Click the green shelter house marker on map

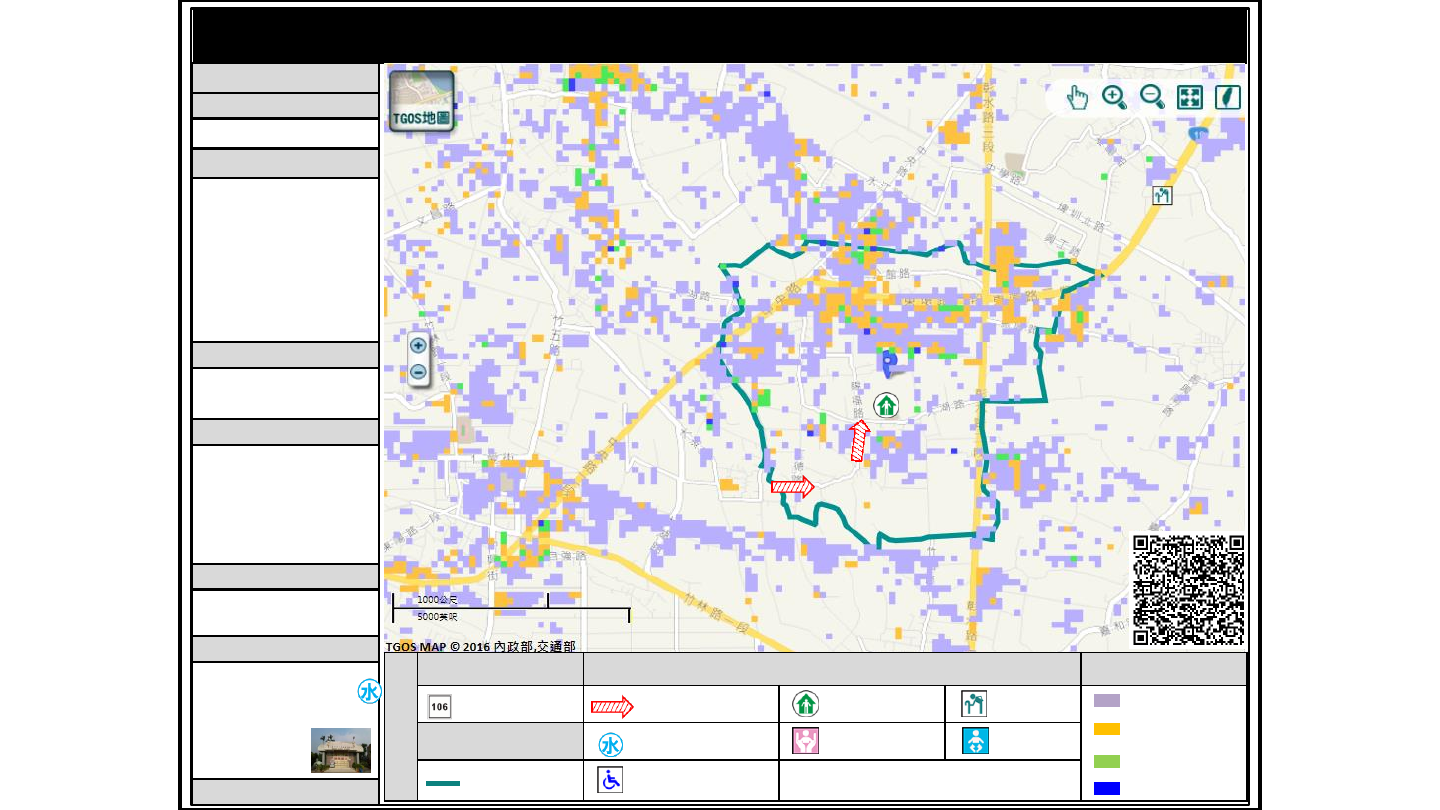pos(886,405)
